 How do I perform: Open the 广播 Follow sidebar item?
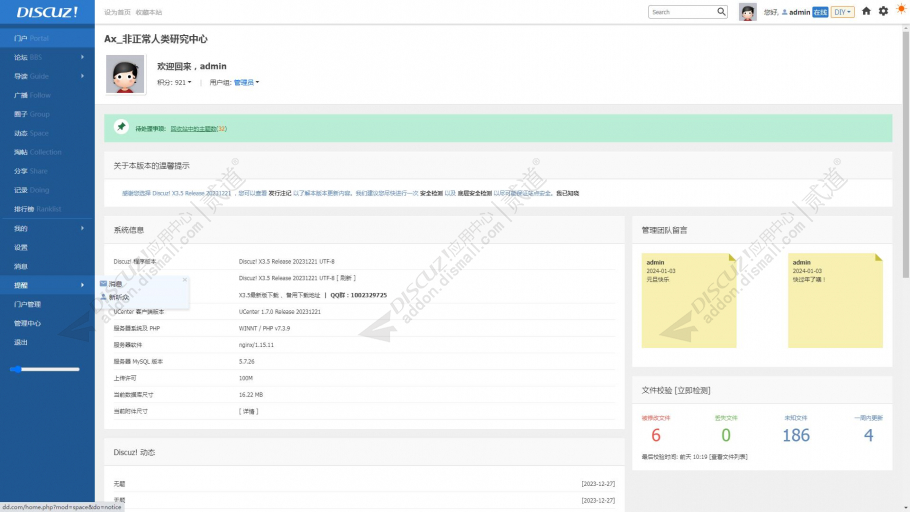tap(47, 95)
